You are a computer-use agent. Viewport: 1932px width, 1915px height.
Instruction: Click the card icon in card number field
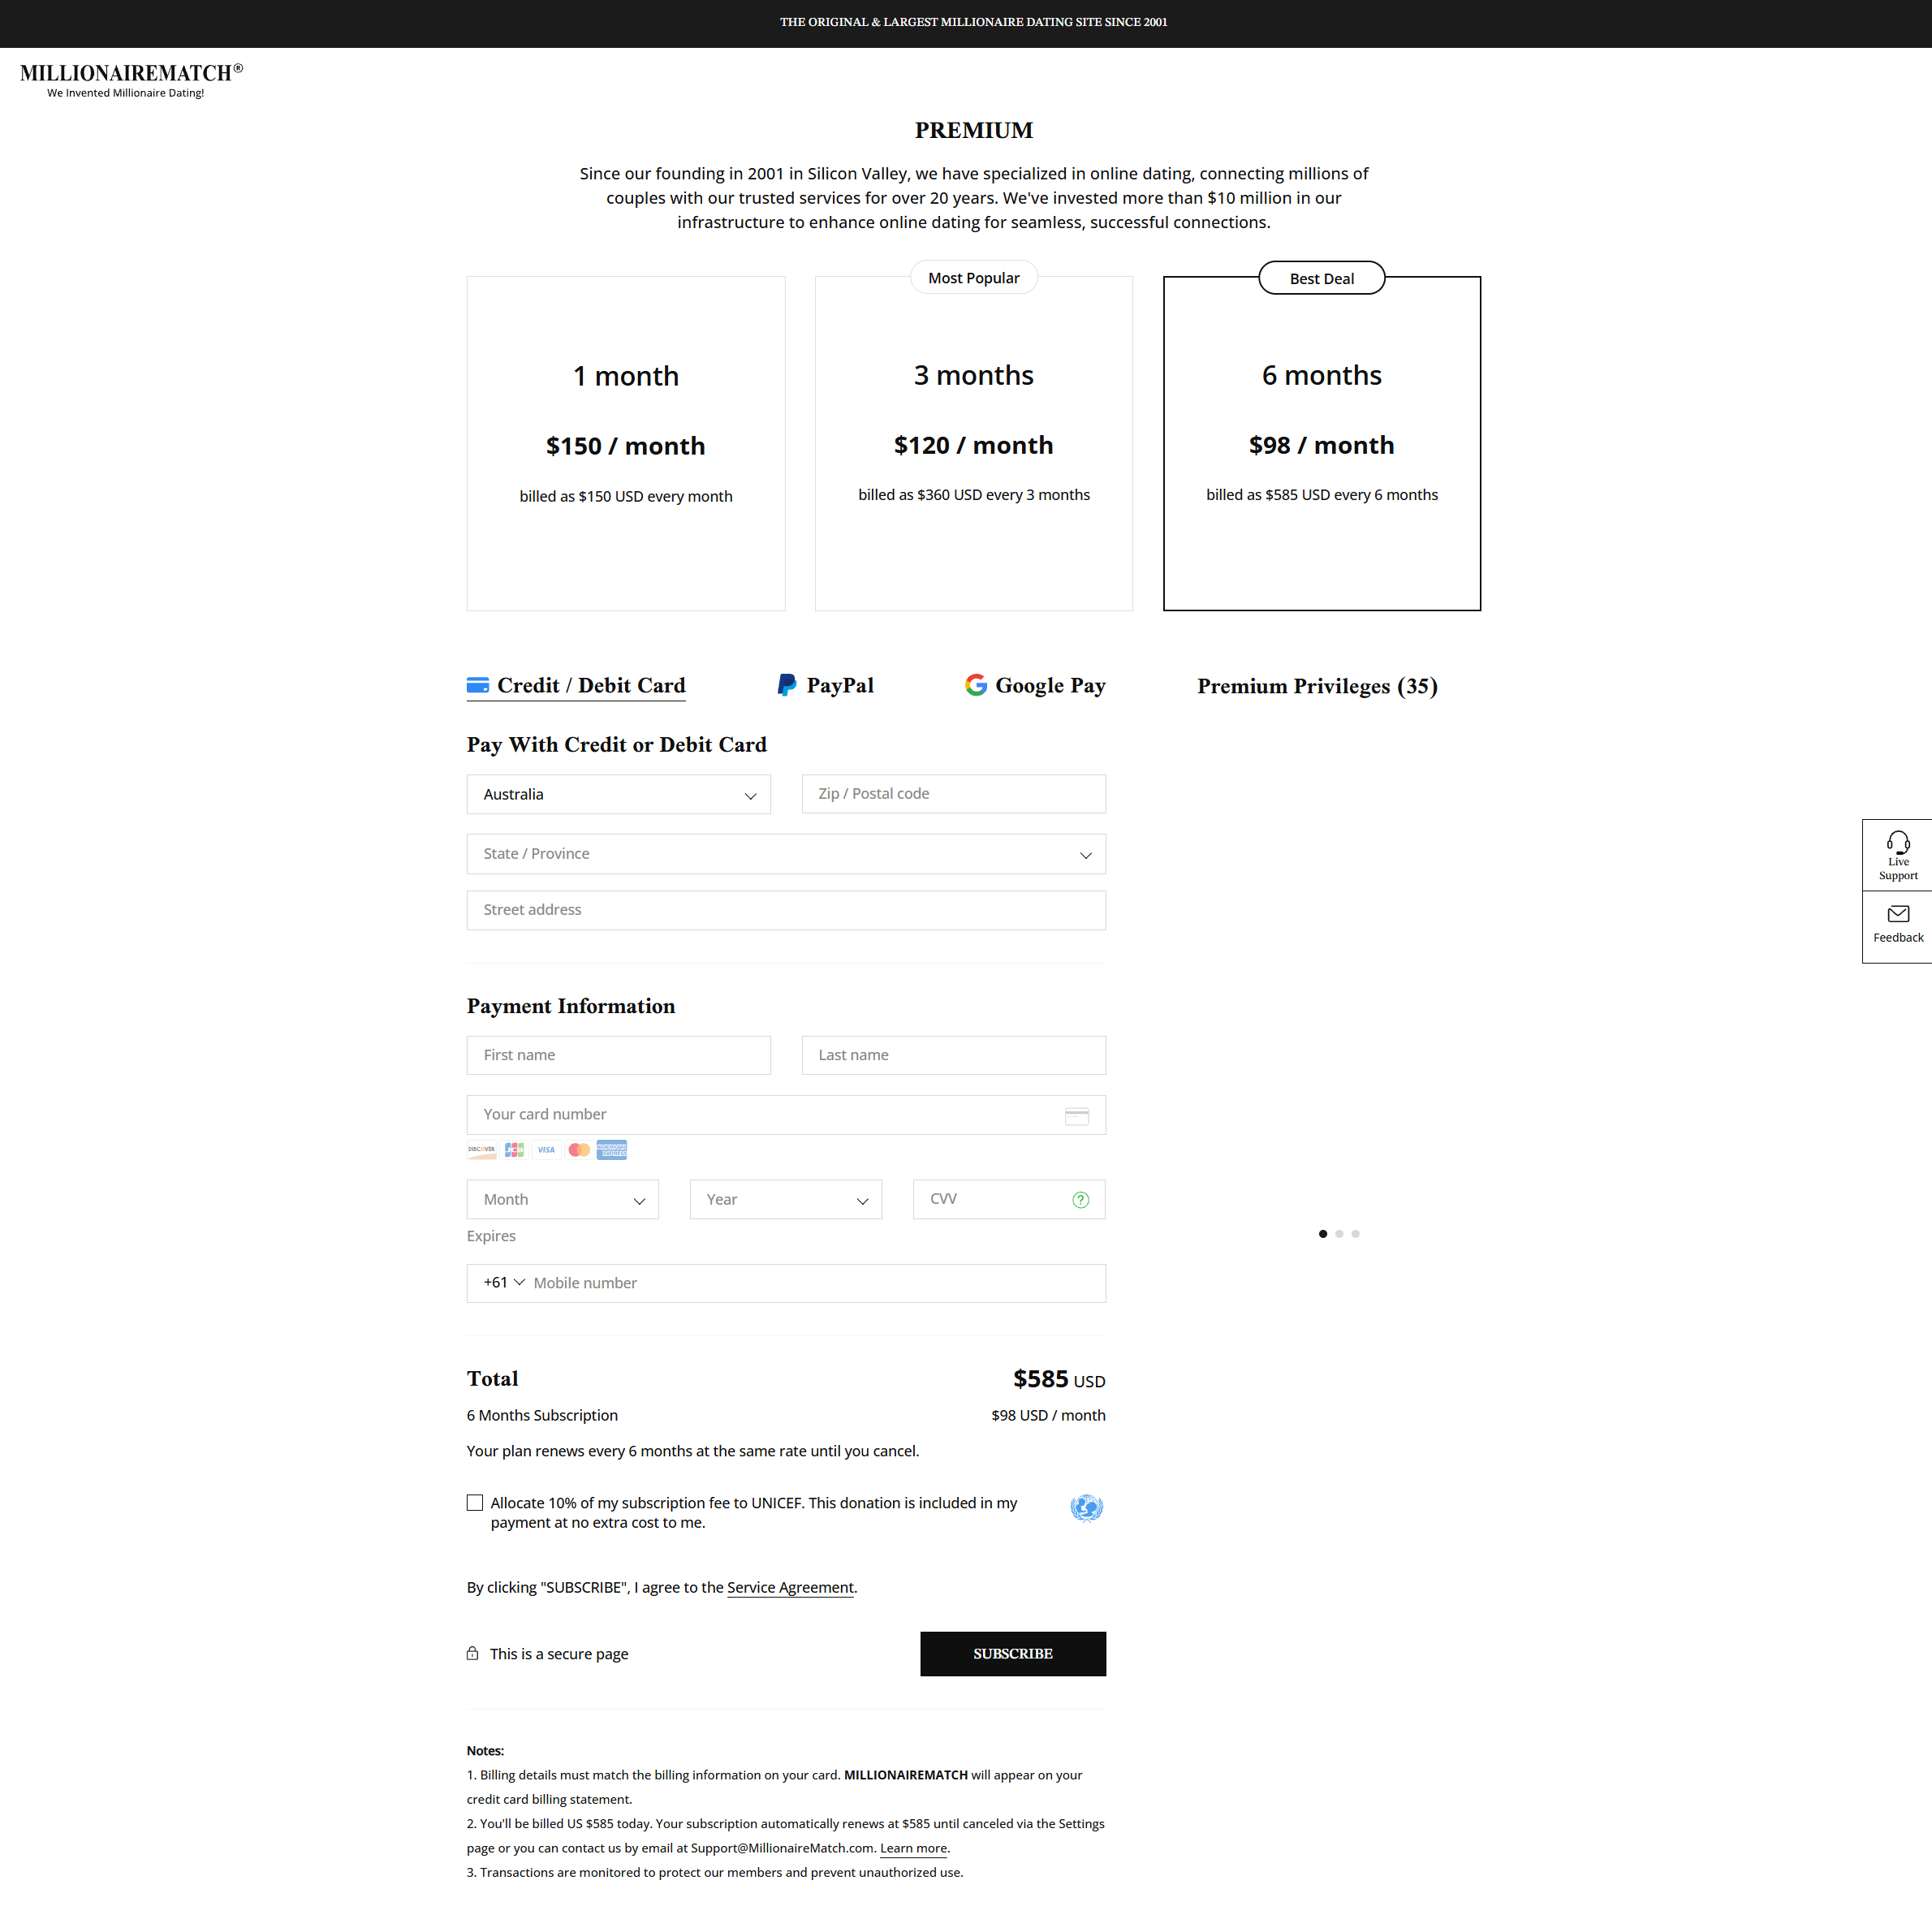[x=1076, y=1115]
